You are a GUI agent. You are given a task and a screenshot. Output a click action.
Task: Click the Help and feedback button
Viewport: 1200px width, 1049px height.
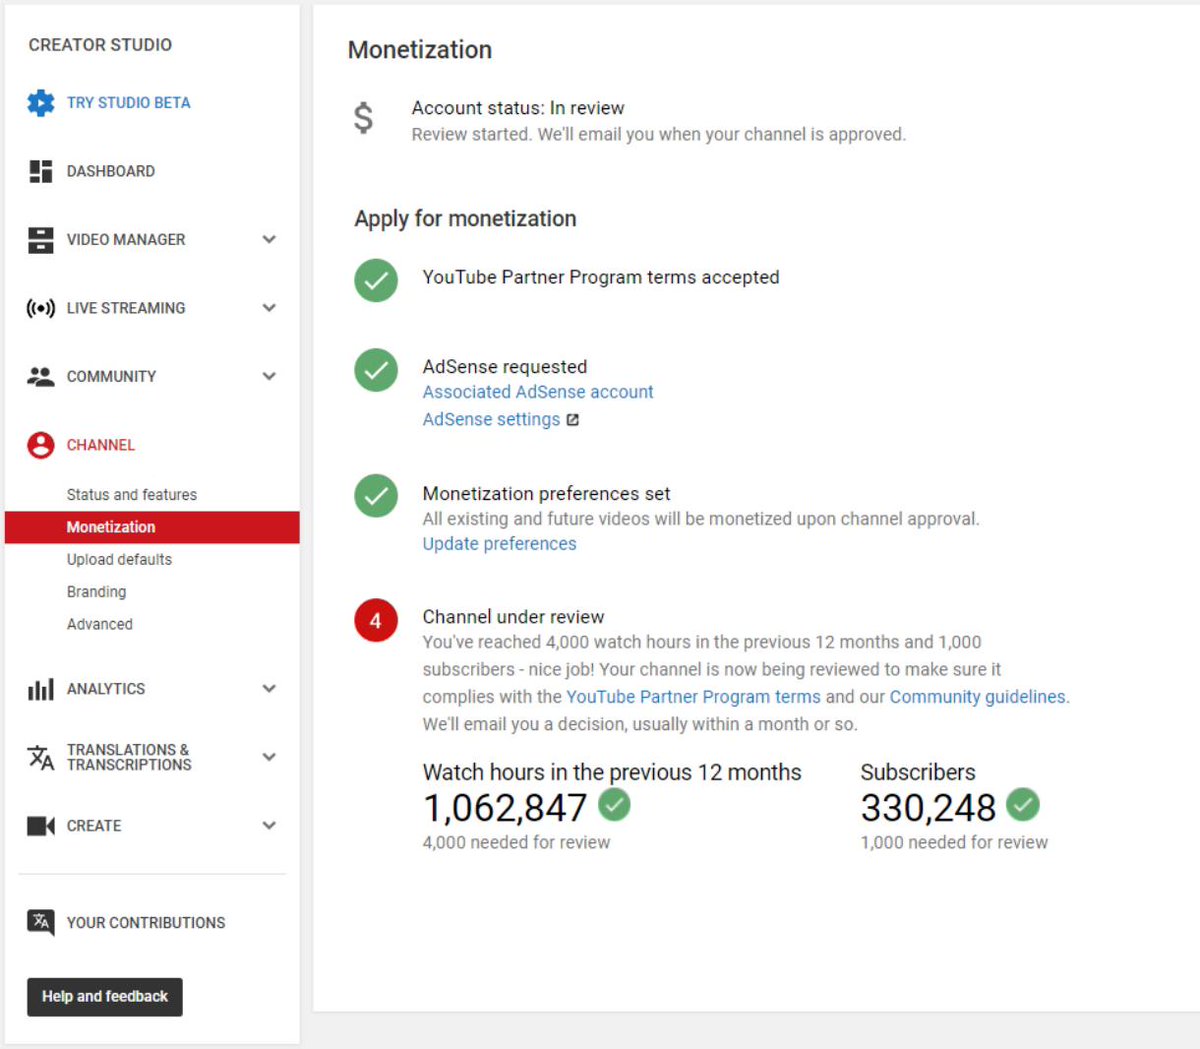(105, 997)
